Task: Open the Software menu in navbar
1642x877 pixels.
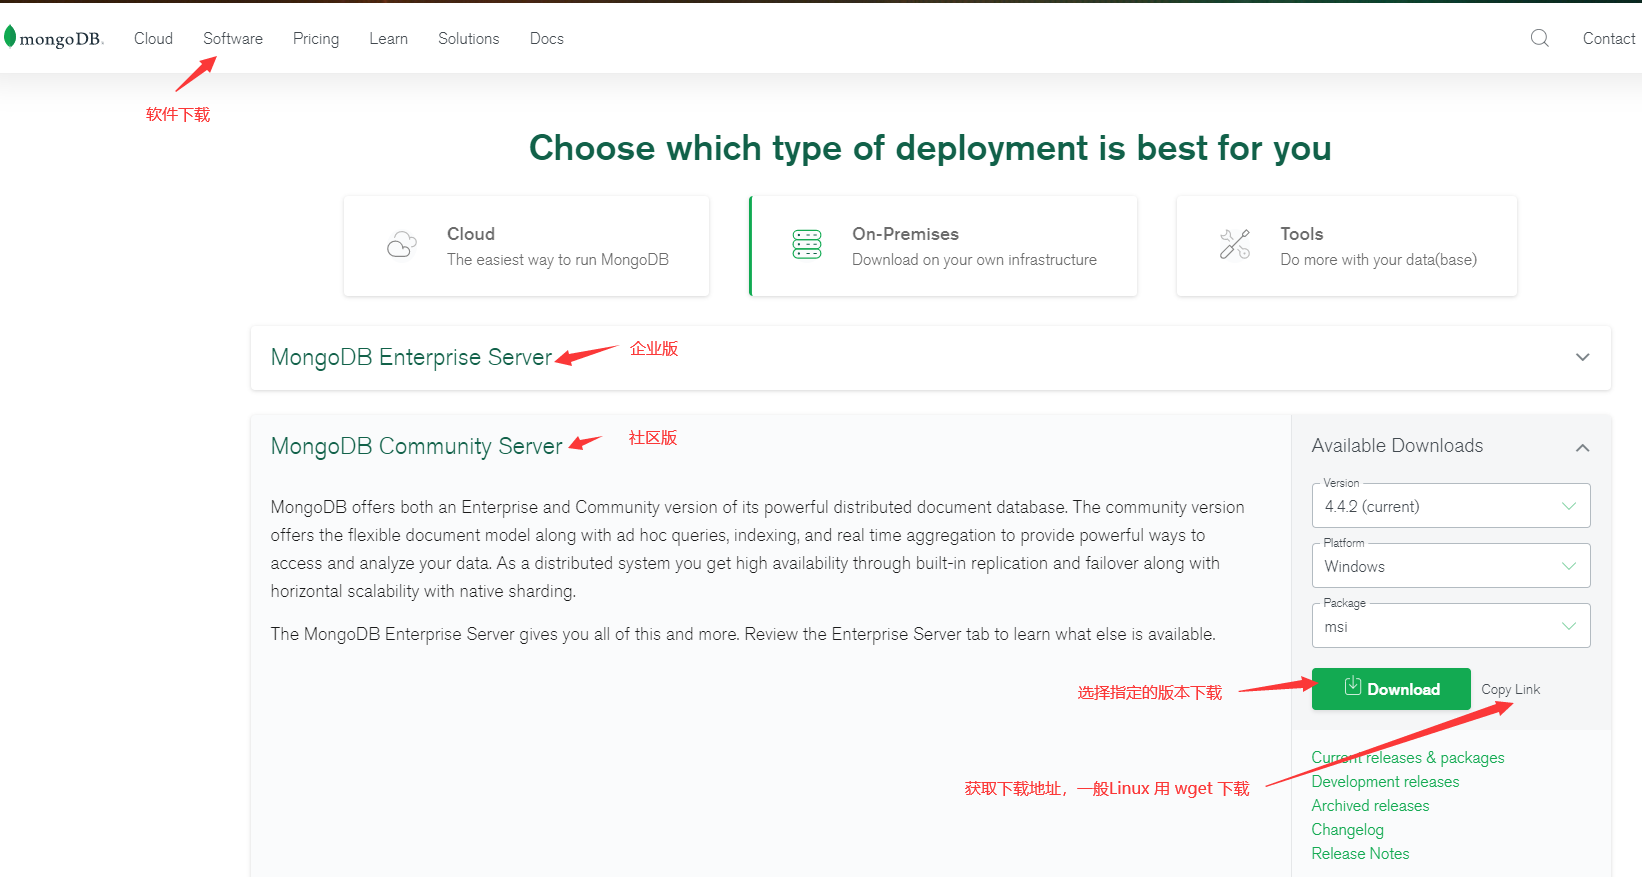Action: point(233,38)
